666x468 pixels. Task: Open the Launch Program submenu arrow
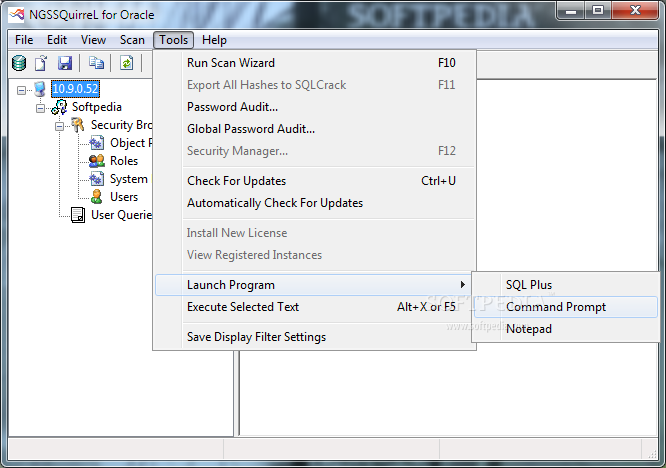coord(463,285)
